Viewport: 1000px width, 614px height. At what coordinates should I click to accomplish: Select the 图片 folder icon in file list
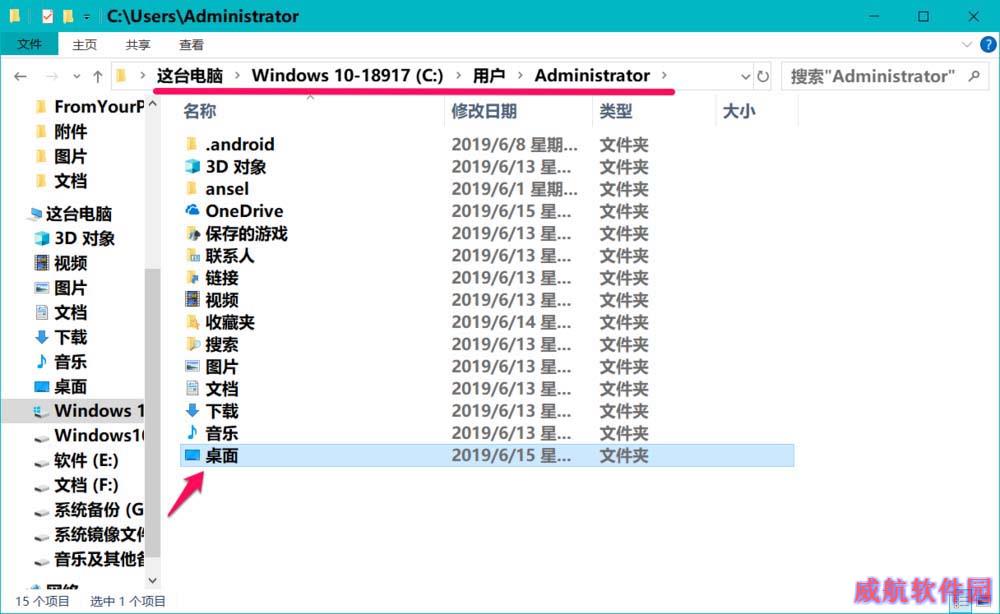pos(192,366)
